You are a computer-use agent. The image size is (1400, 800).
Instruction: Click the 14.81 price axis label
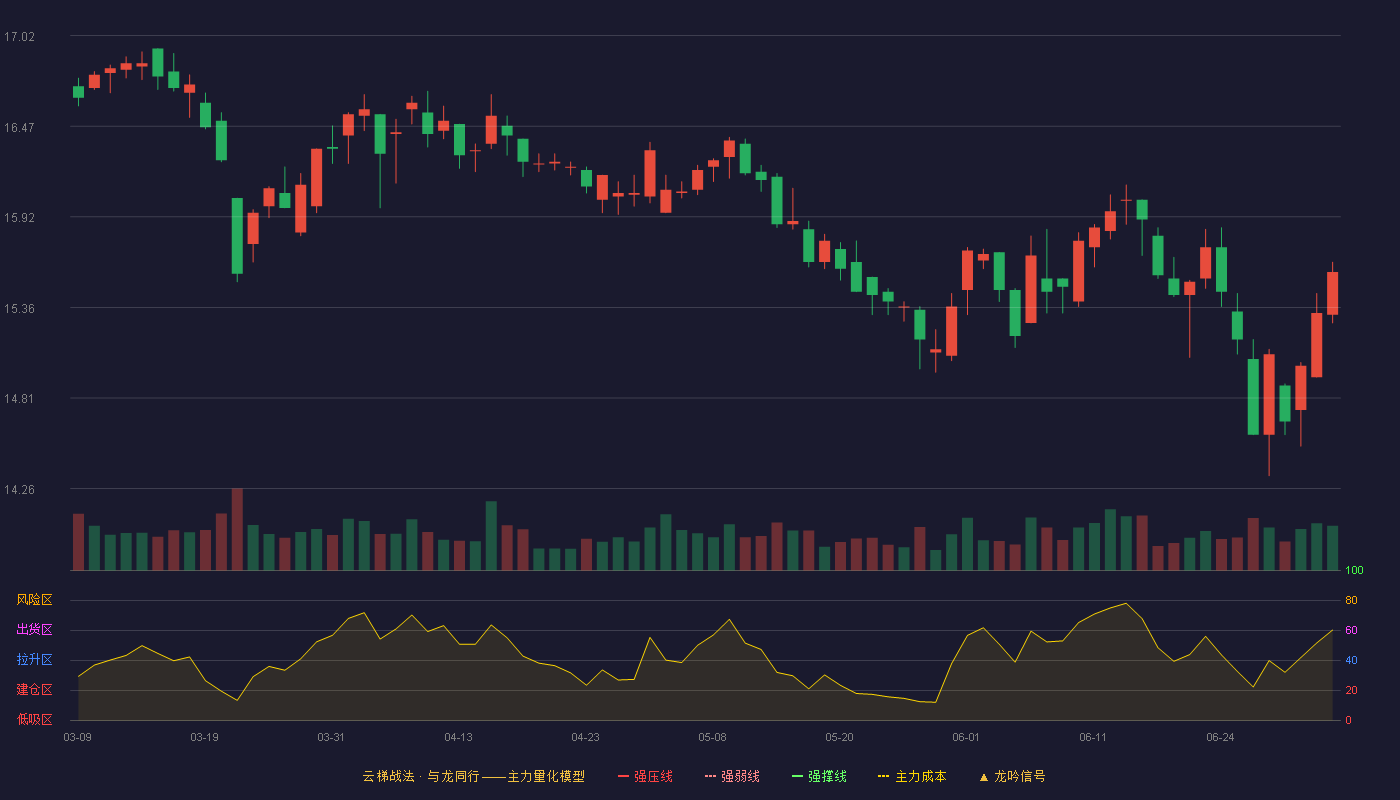[x=19, y=399]
